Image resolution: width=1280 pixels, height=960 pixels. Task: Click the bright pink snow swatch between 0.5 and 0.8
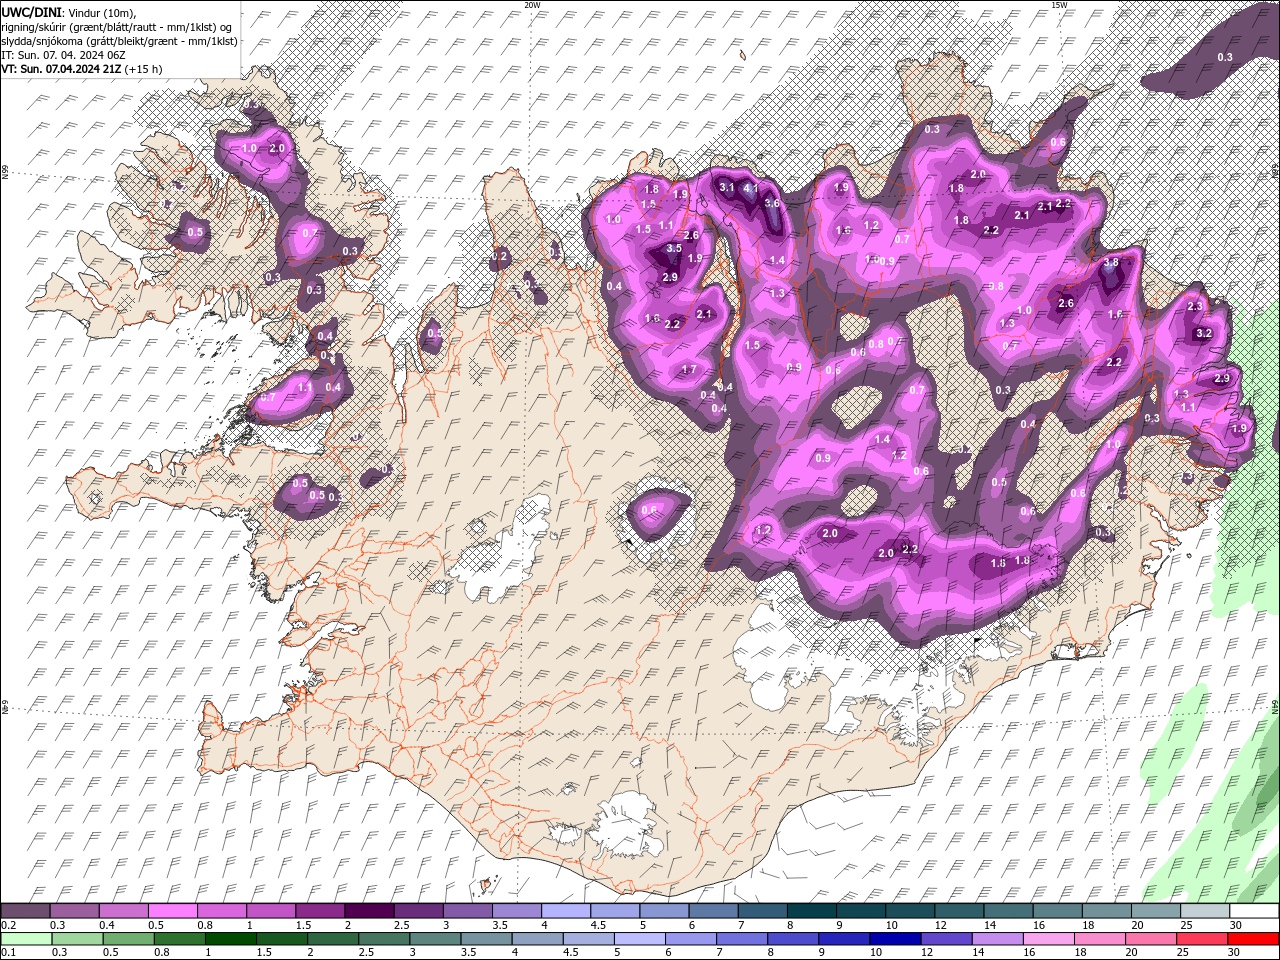tap(172, 911)
